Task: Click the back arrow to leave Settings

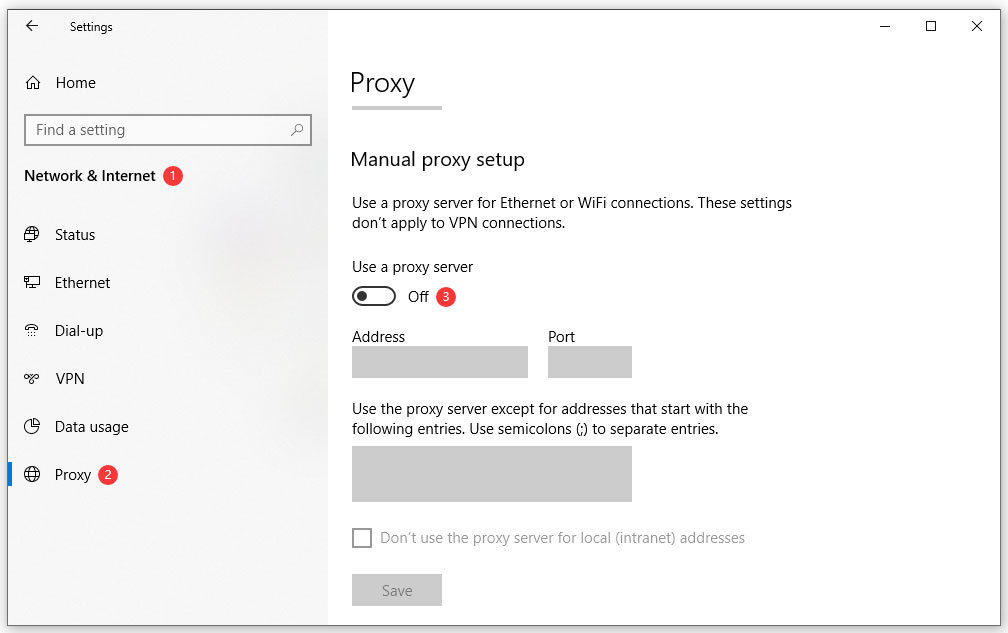Action: 31,26
